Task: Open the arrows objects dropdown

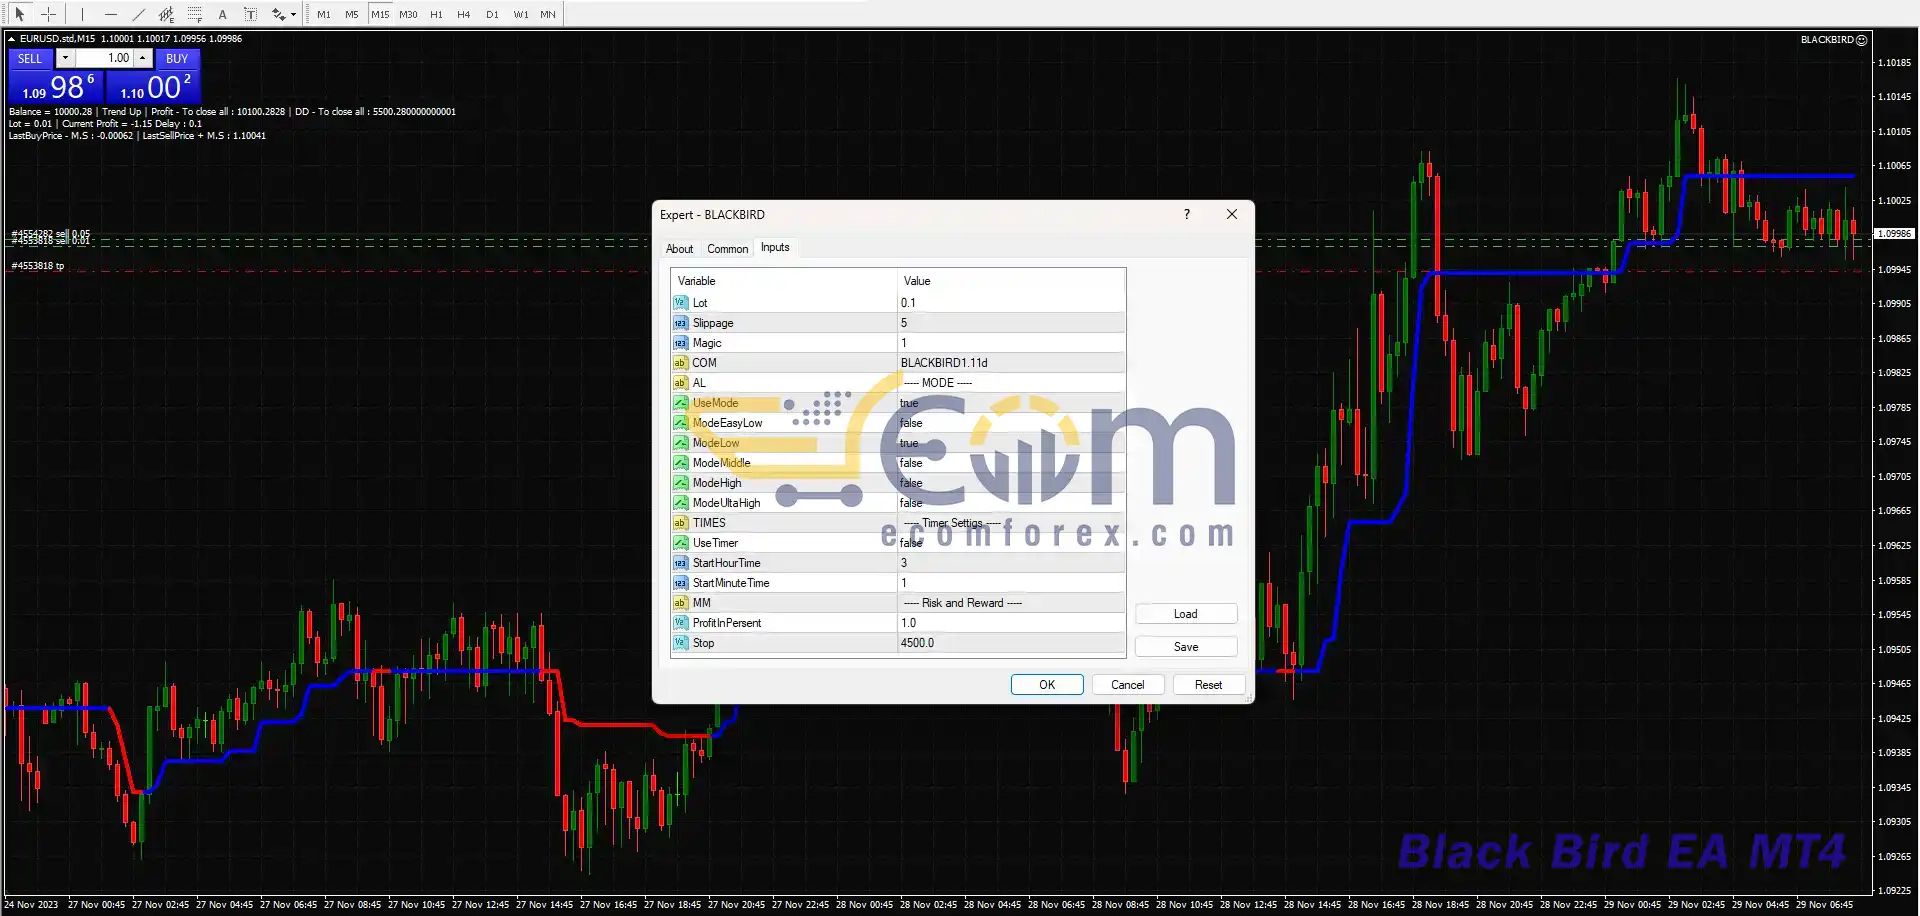Action: (292, 15)
